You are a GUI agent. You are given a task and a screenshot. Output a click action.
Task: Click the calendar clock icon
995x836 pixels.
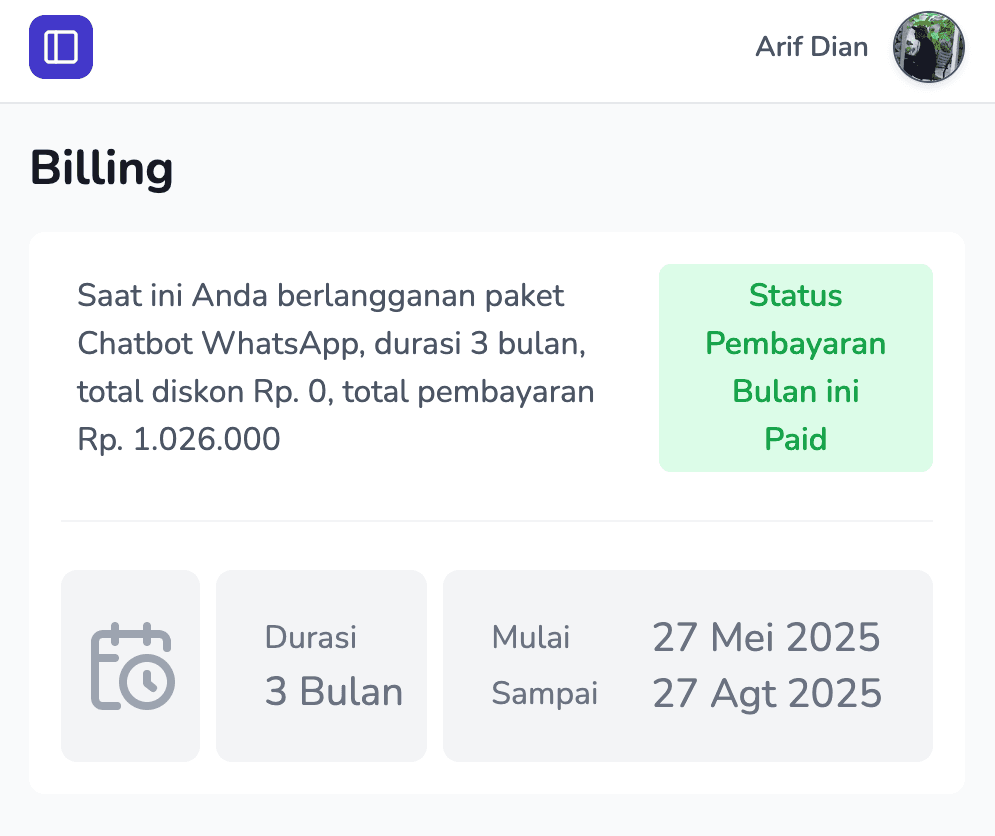[x=133, y=666]
